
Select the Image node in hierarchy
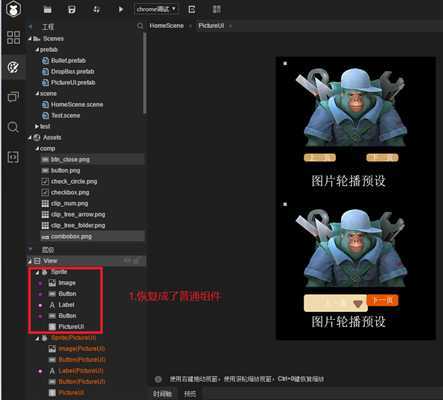(67, 283)
